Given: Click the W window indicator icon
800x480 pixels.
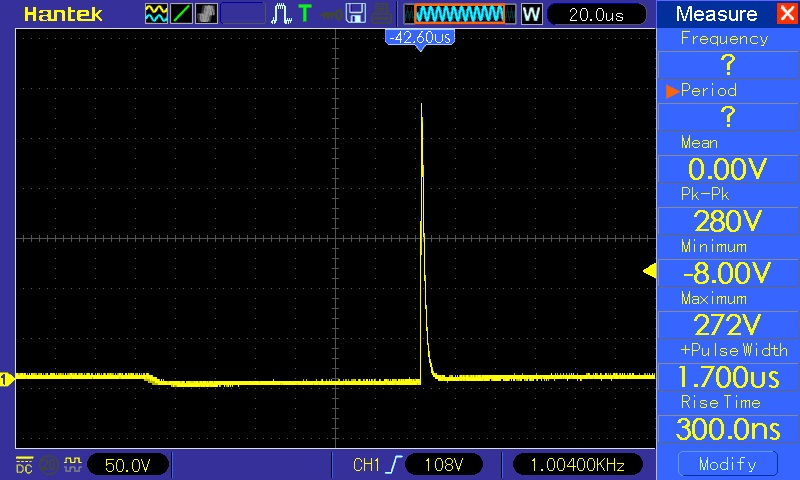Looking at the screenshot, I should click(531, 14).
